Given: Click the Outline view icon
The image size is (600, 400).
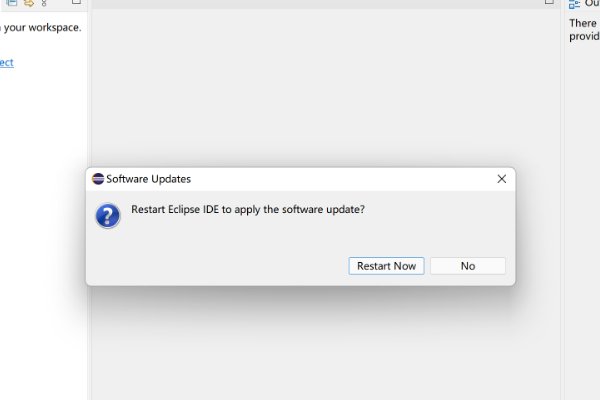Looking at the screenshot, I should coord(574,4).
